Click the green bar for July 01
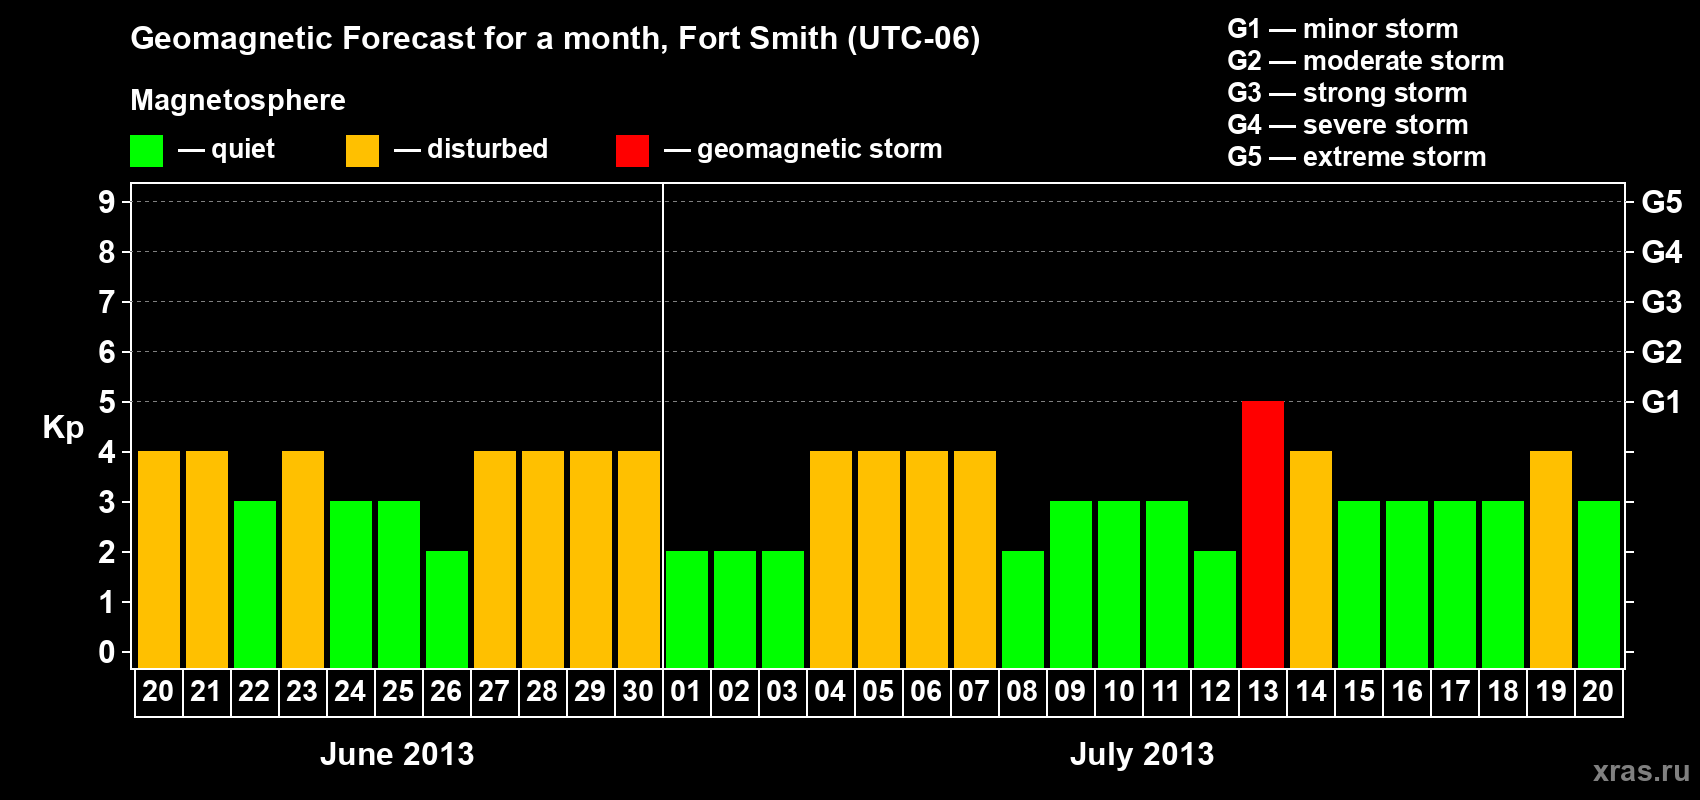Image resolution: width=1700 pixels, height=800 pixels. click(x=687, y=609)
